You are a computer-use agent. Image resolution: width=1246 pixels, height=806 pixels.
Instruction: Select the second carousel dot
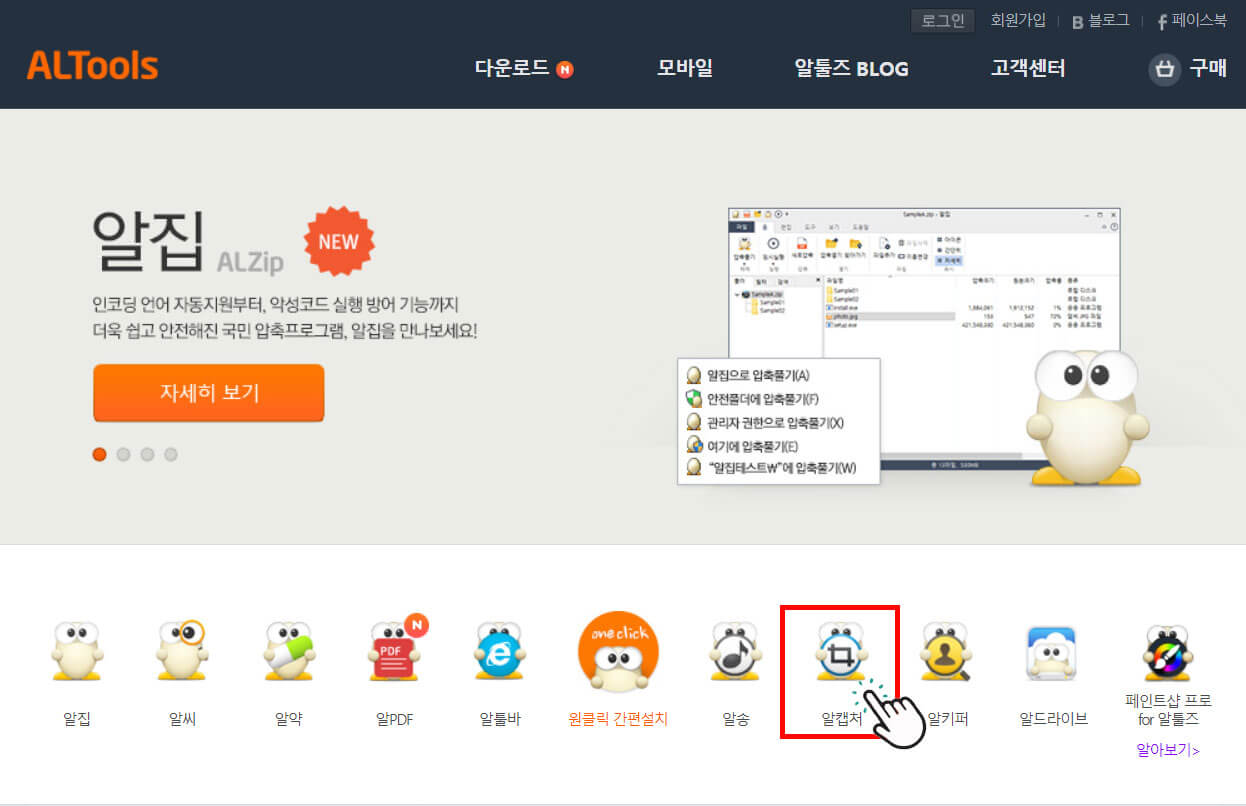tap(123, 454)
